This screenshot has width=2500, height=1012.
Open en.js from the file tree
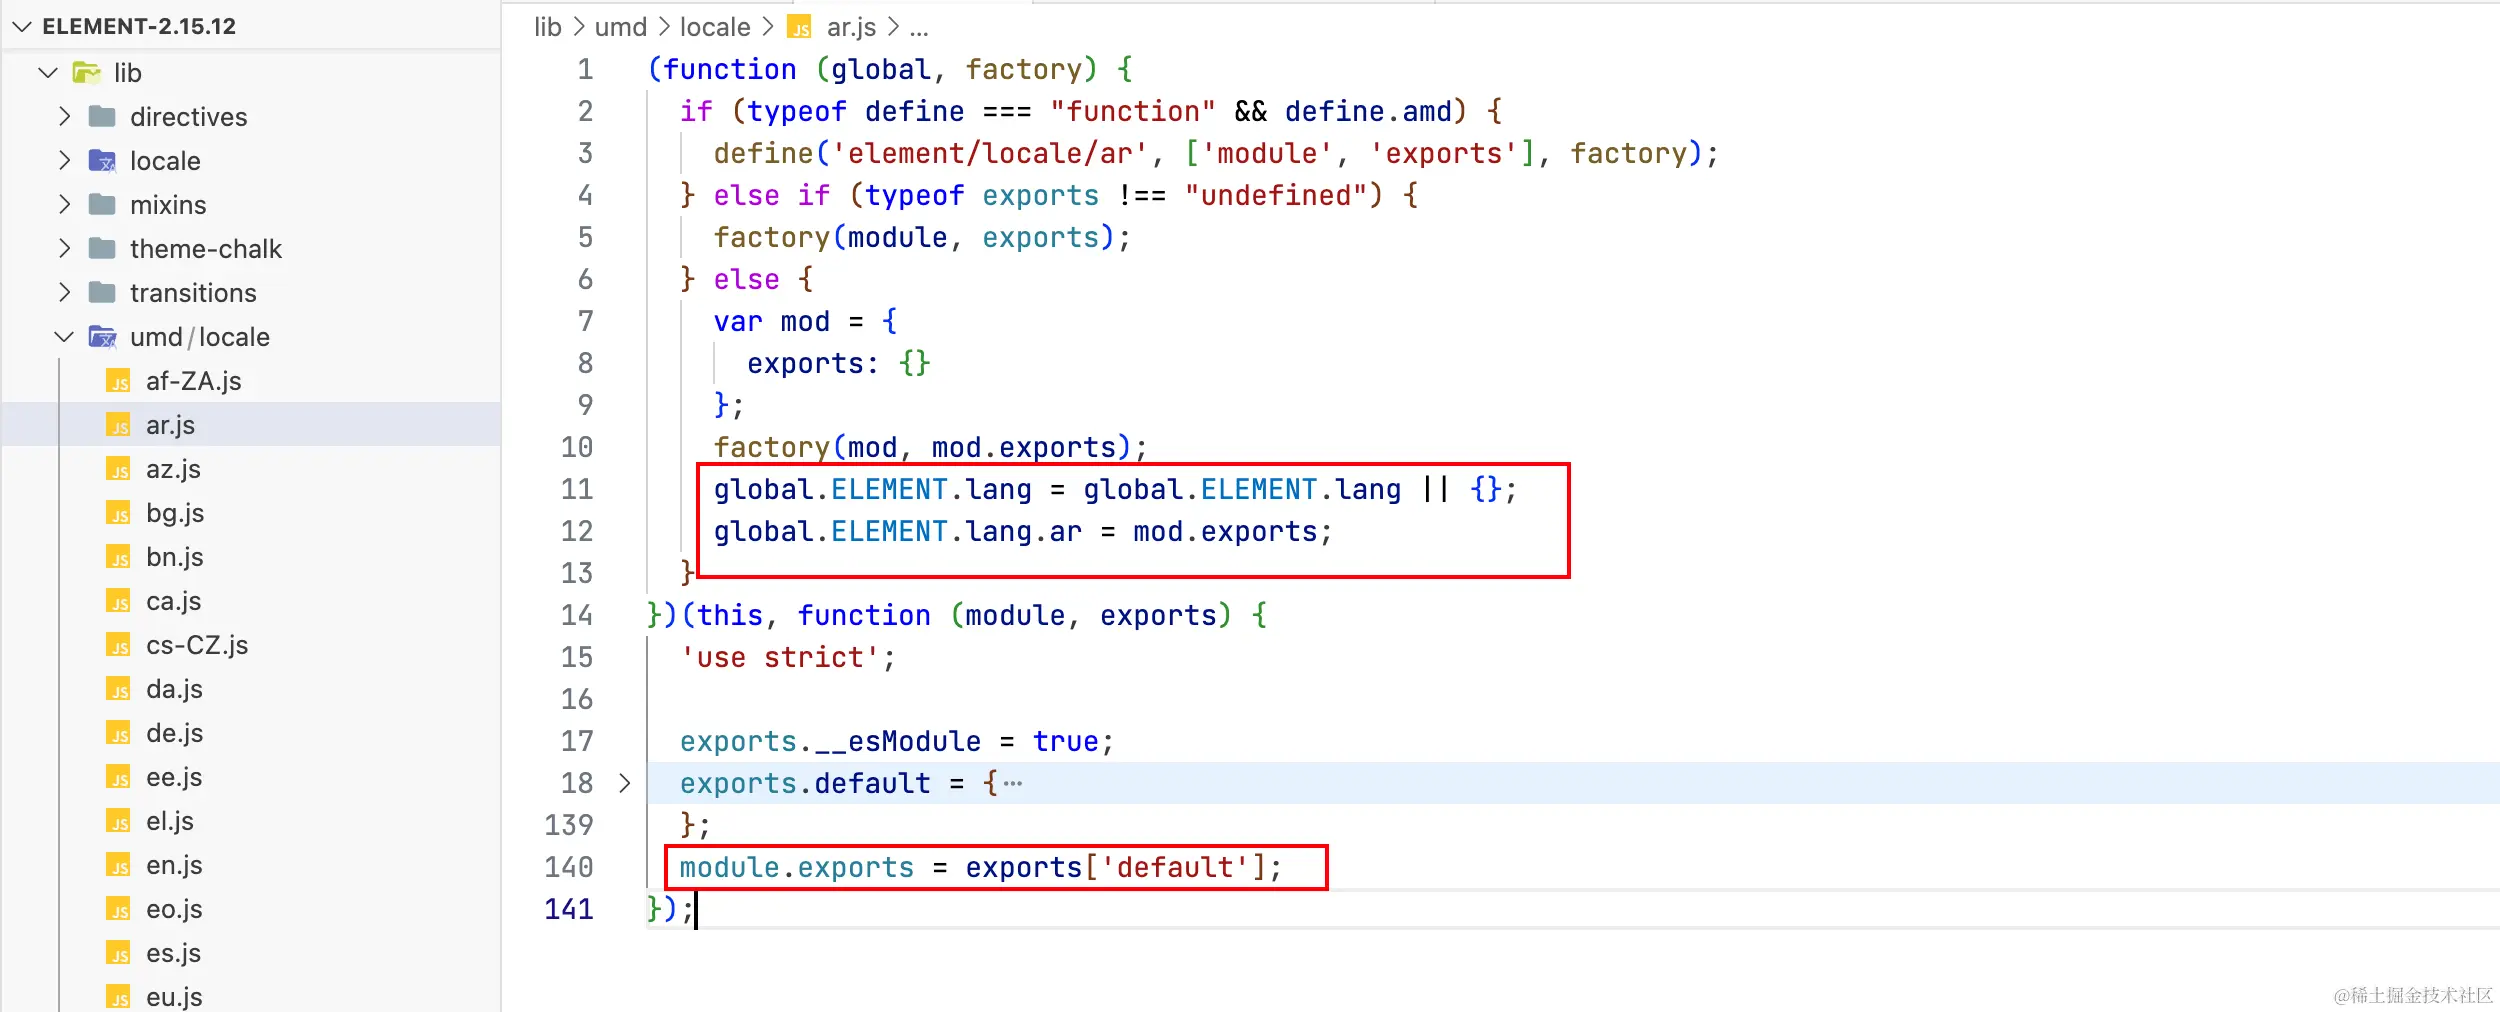tap(174, 865)
